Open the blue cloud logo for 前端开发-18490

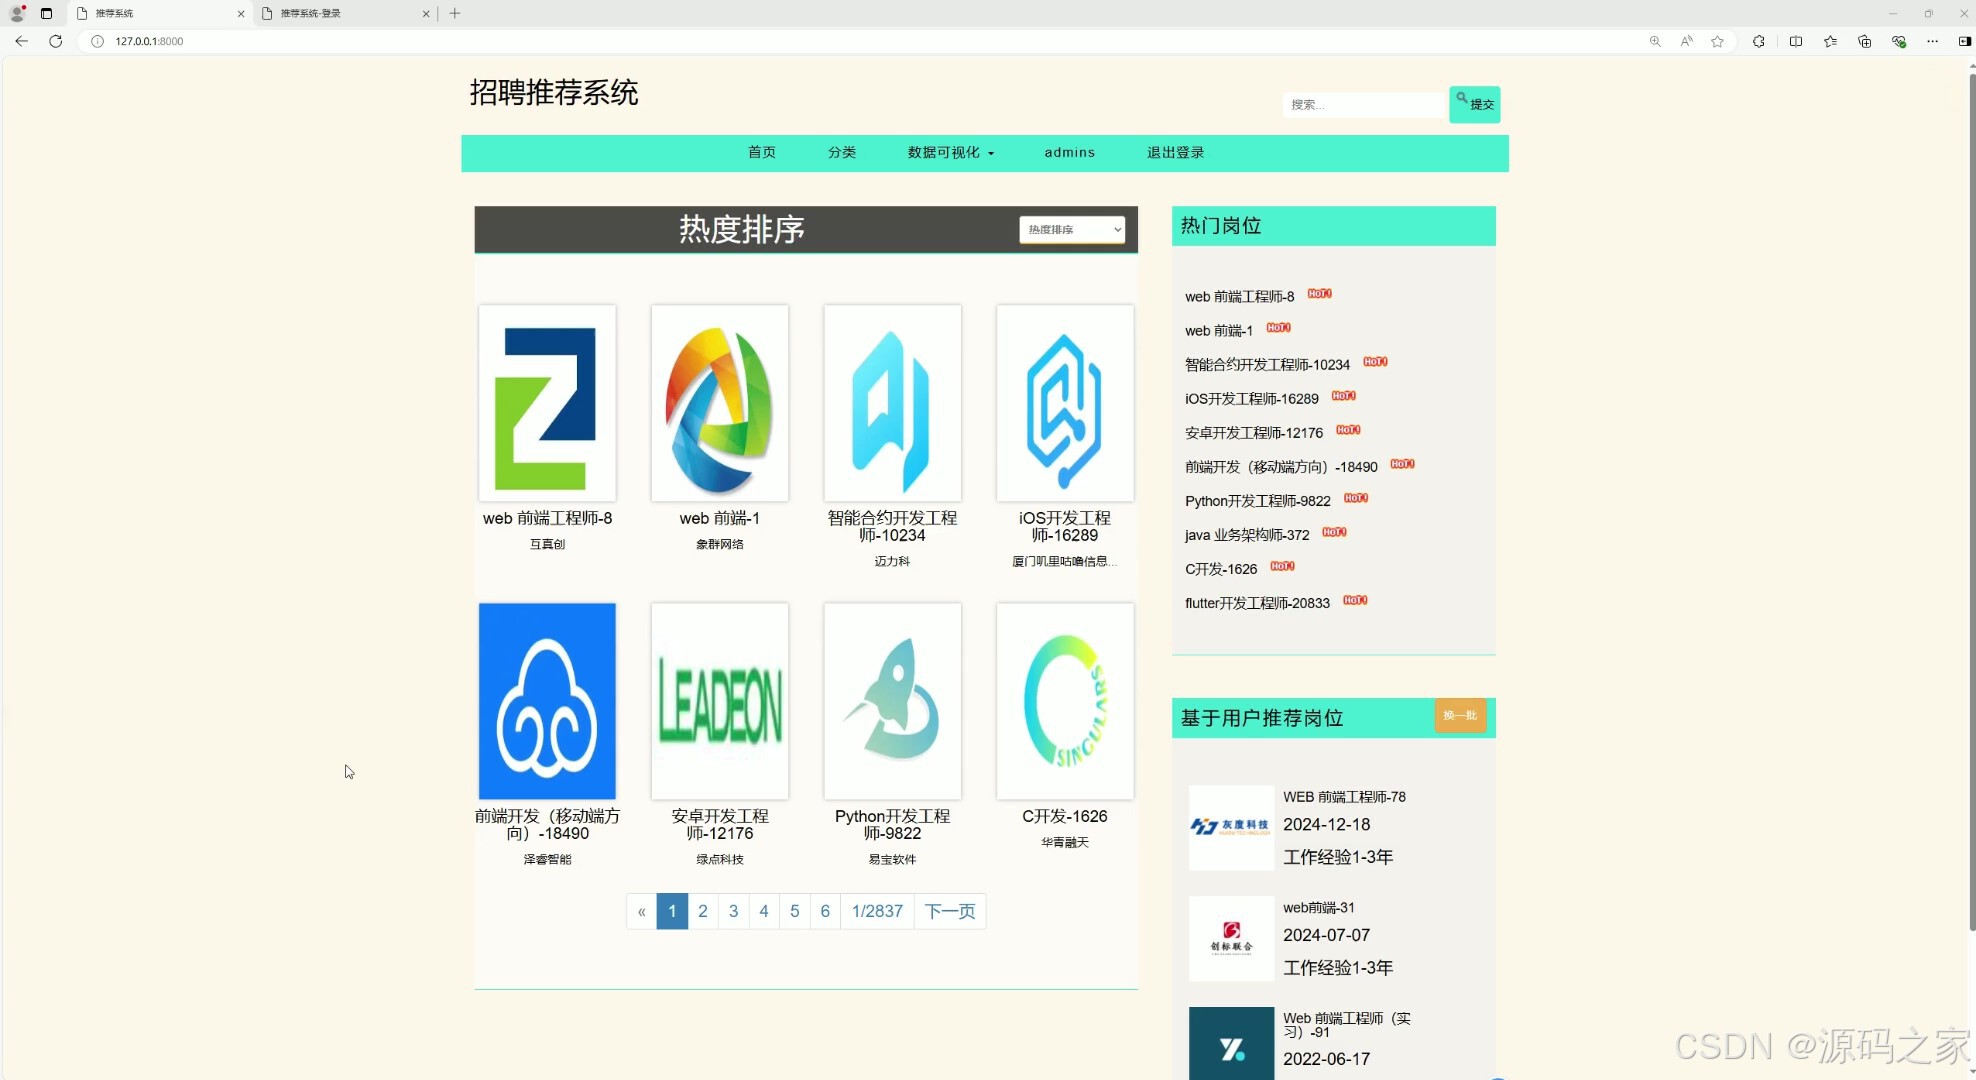(547, 701)
